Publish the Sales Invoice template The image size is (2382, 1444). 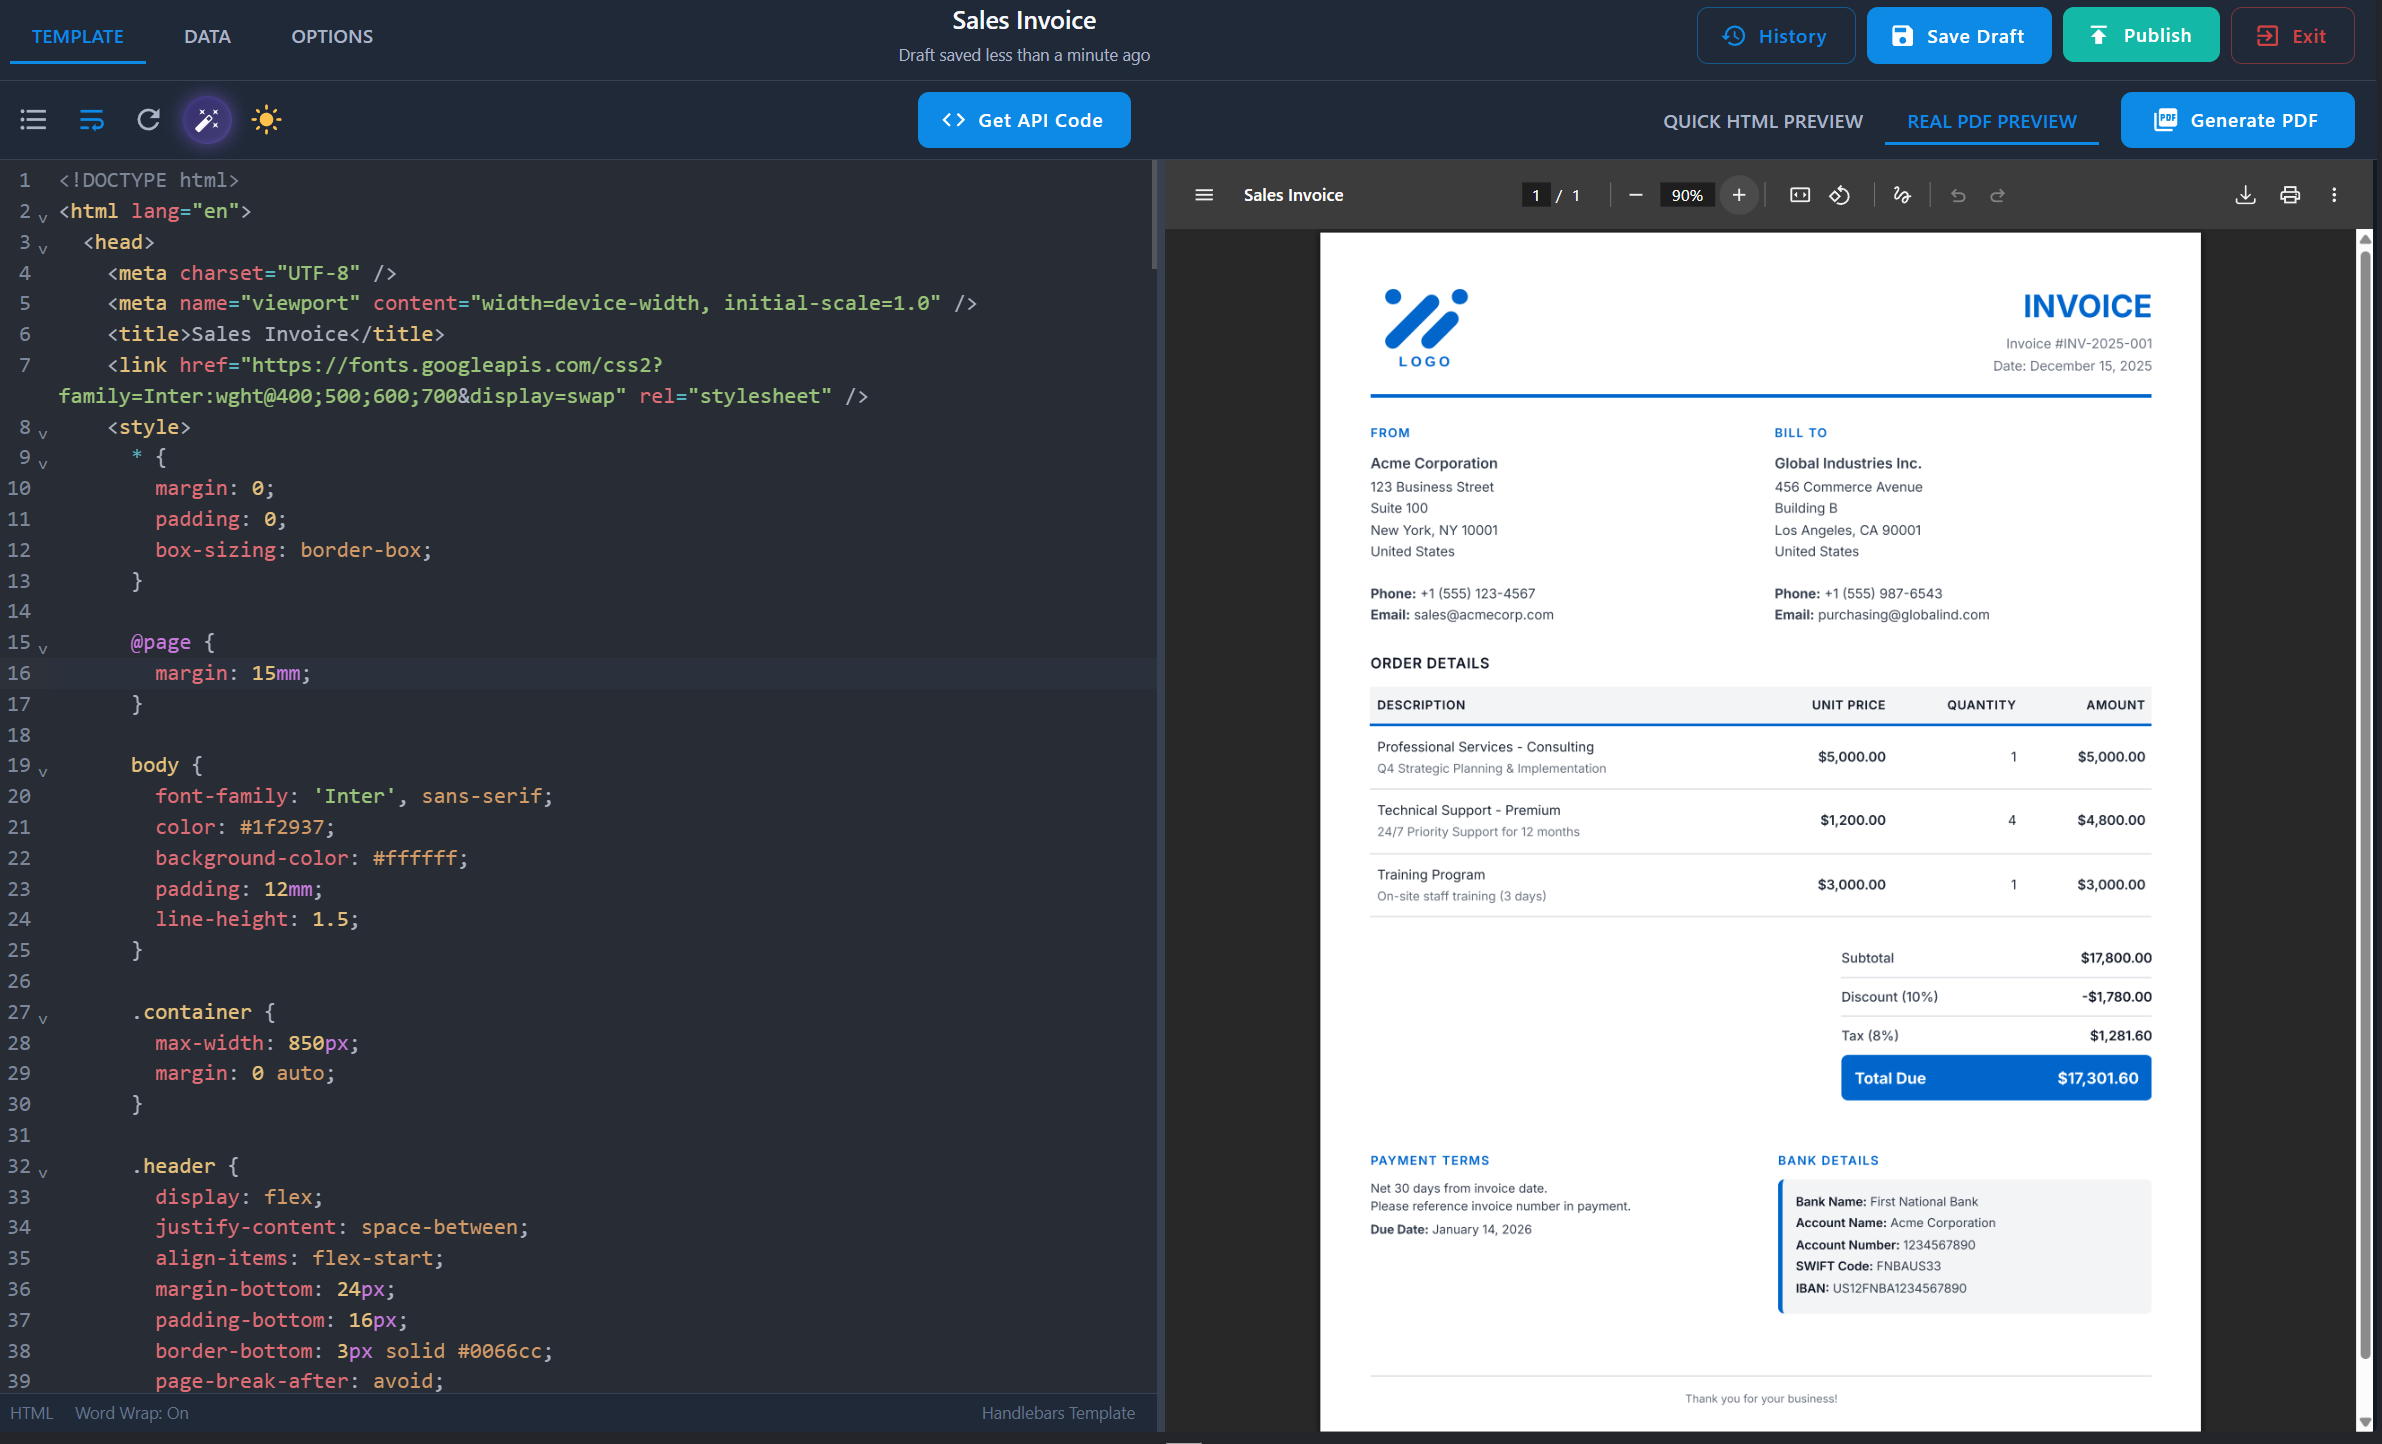click(2141, 34)
